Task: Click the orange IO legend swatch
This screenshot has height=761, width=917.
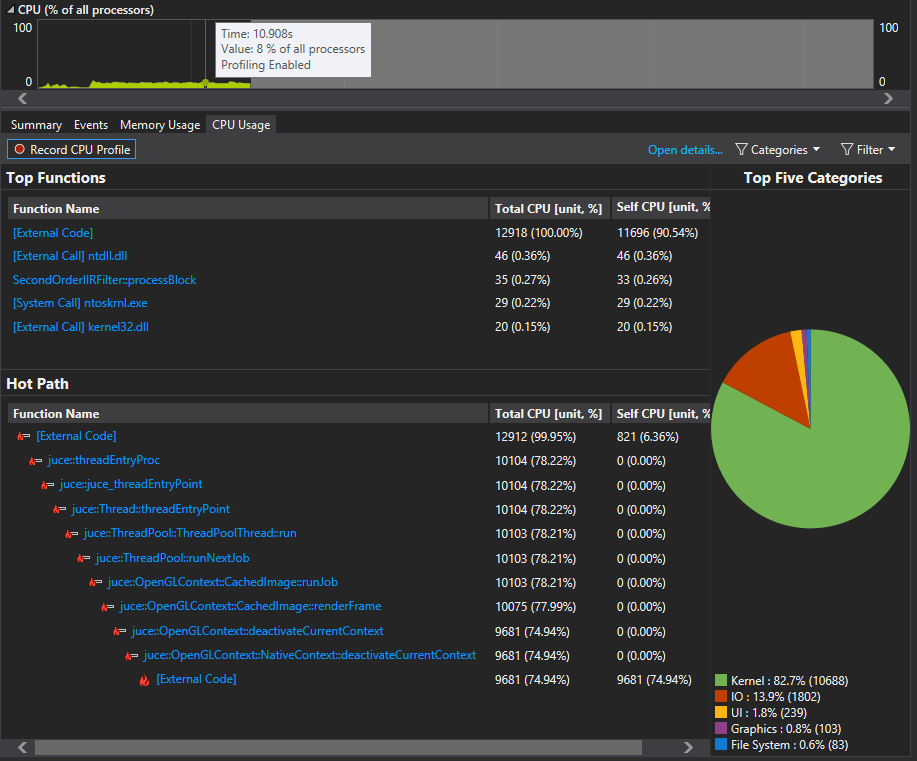Action: coord(721,697)
